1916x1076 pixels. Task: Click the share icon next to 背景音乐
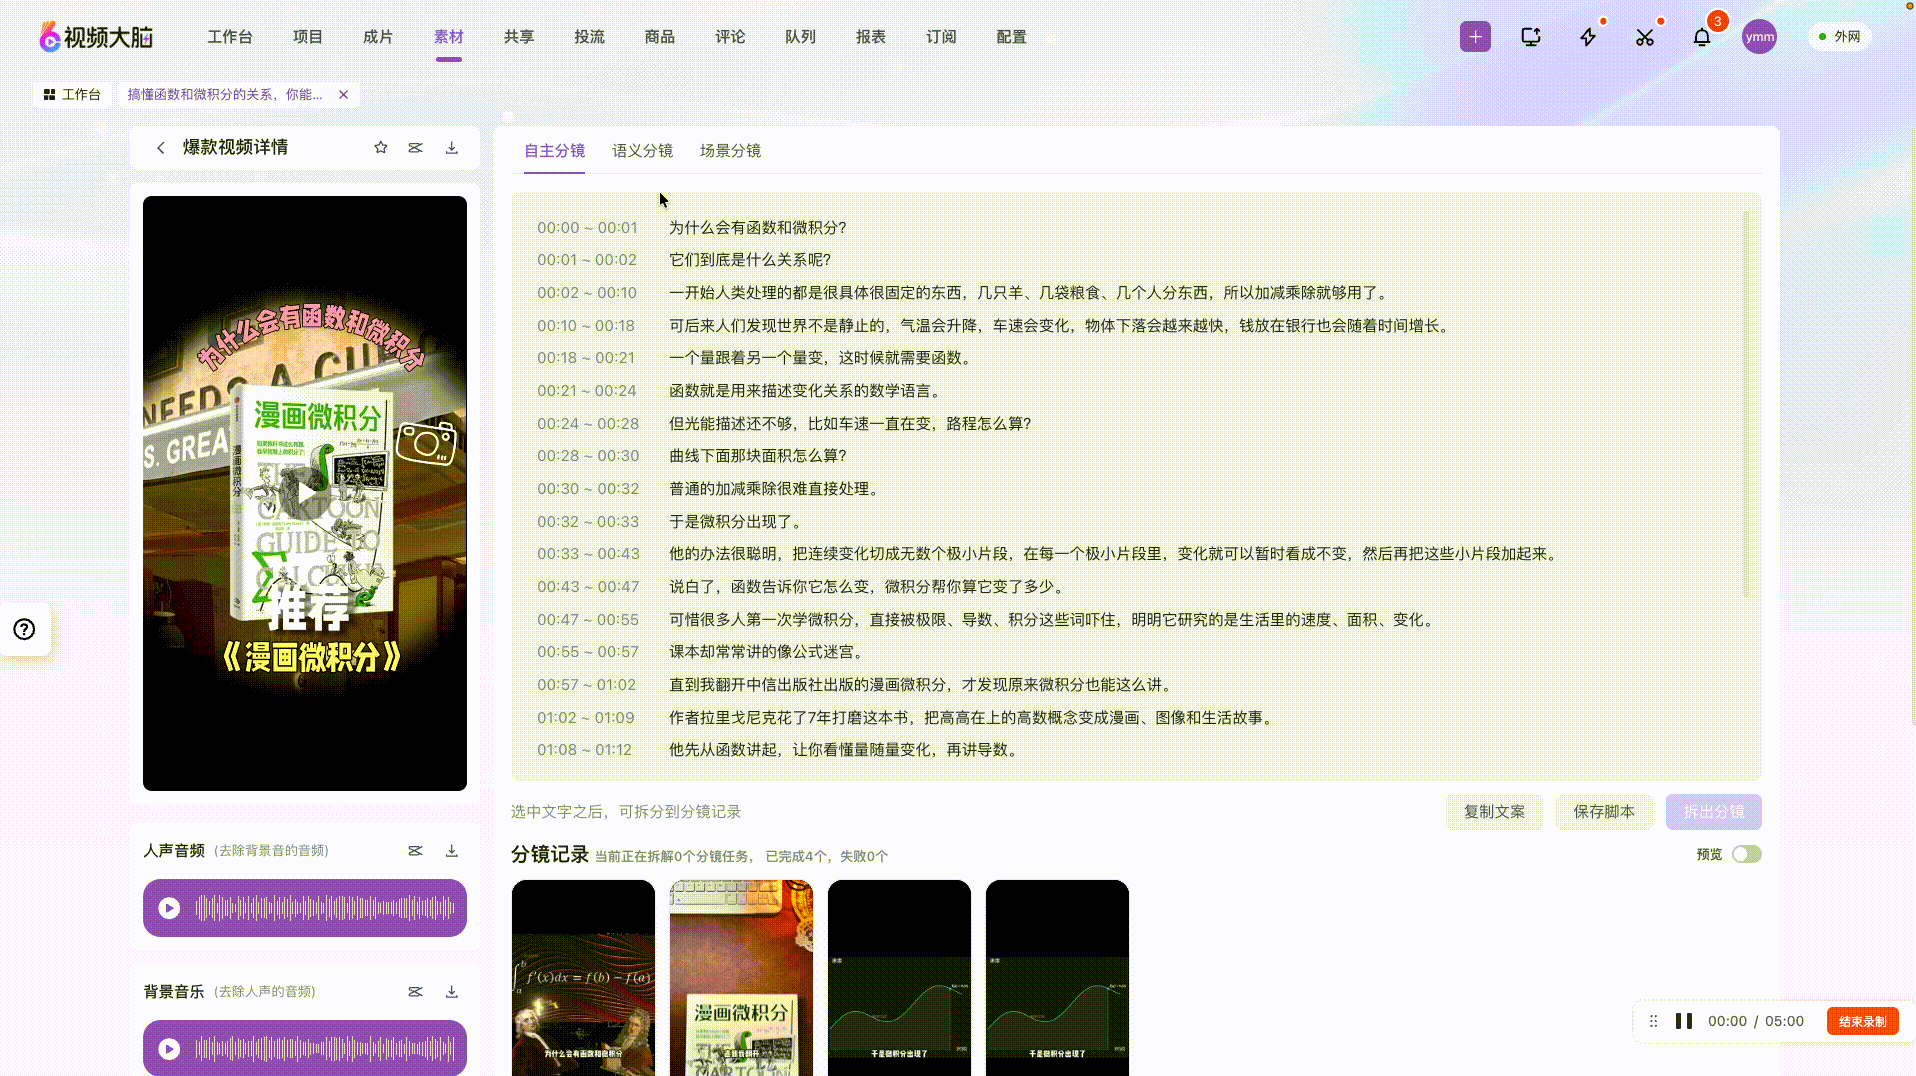pyautogui.click(x=415, y=992)
